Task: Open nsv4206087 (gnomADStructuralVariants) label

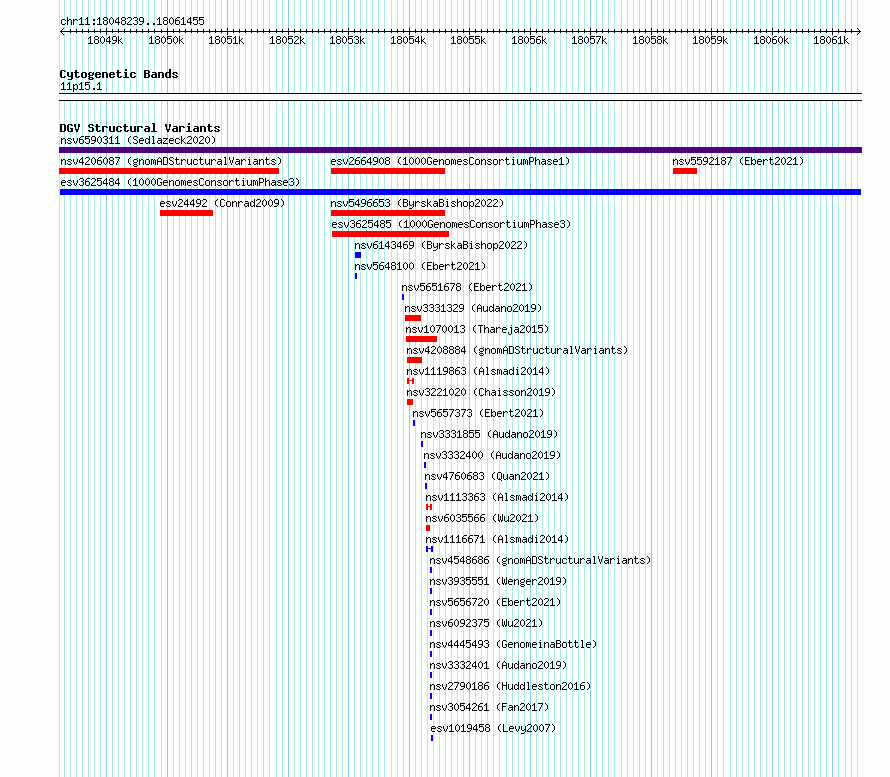Action: coord(171,161)
